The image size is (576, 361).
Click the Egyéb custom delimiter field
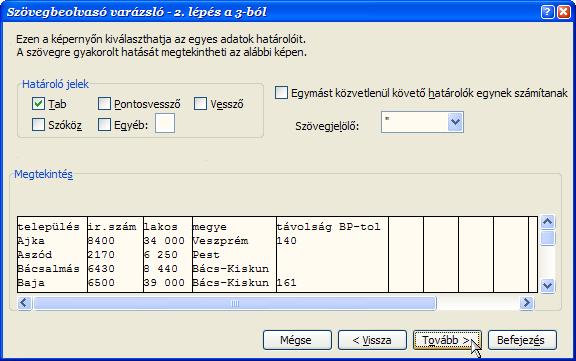coord(165,123)
